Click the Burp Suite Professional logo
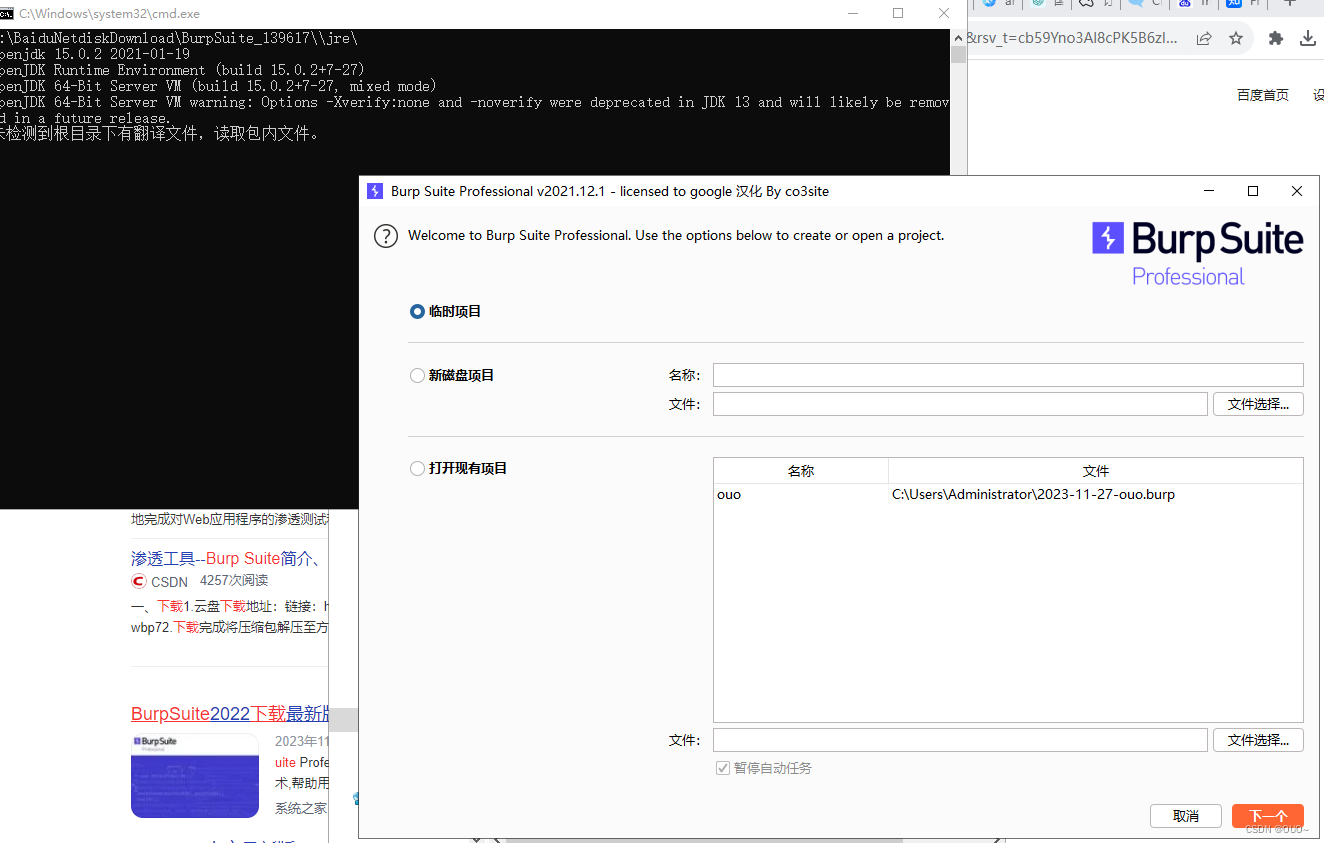This screenshot has height=843, width=1324. click(1198, 254)
